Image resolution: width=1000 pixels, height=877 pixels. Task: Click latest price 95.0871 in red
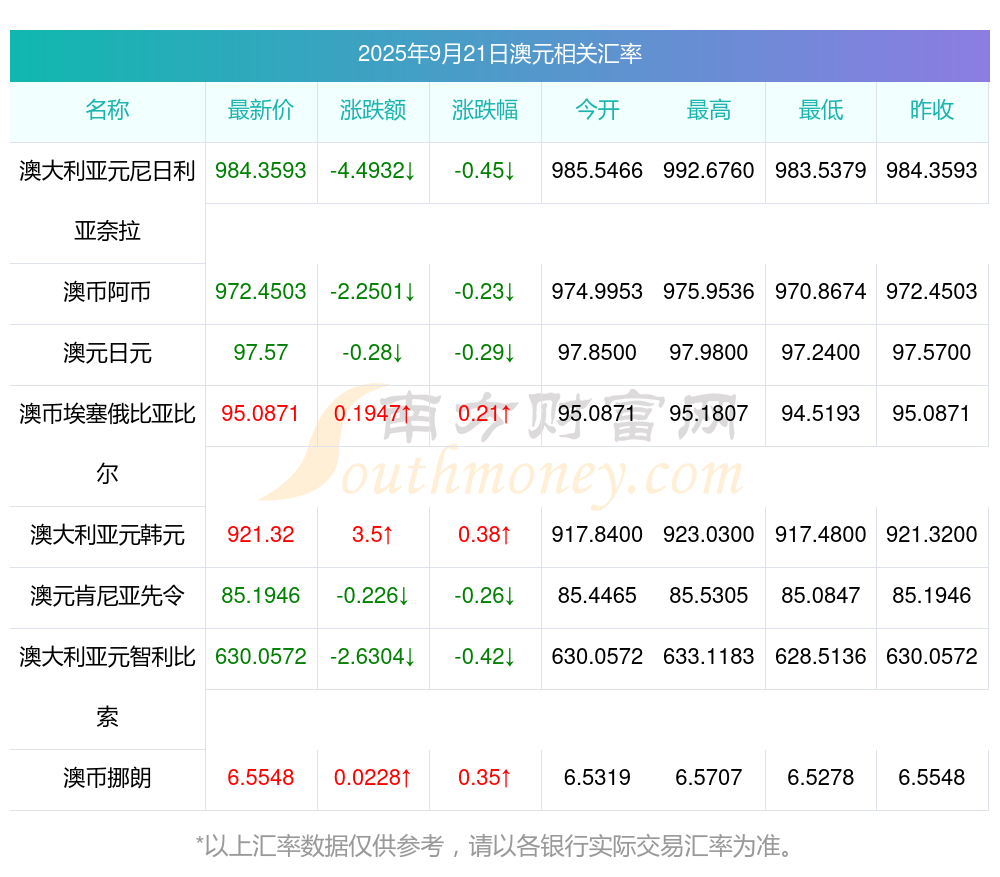[260, 413]
